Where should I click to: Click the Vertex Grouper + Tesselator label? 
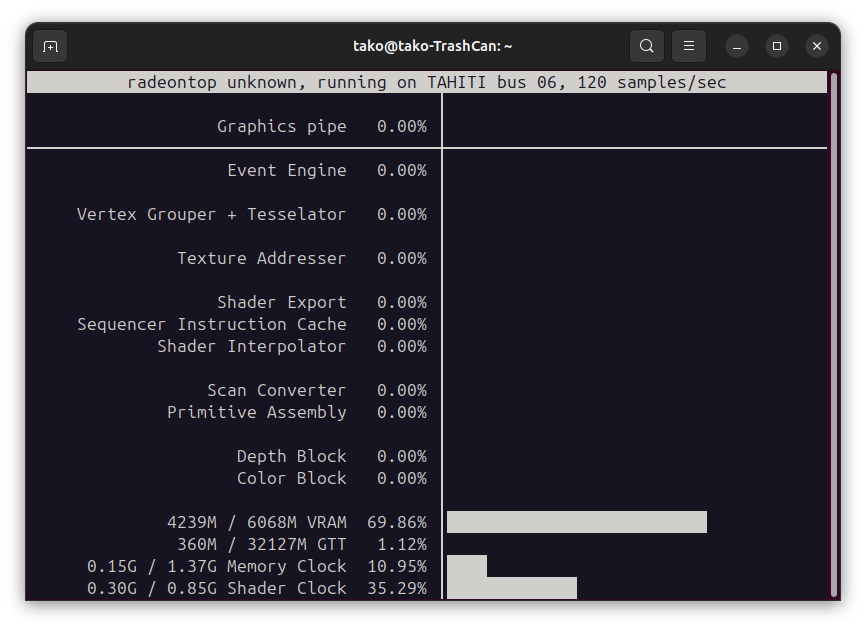212,214
